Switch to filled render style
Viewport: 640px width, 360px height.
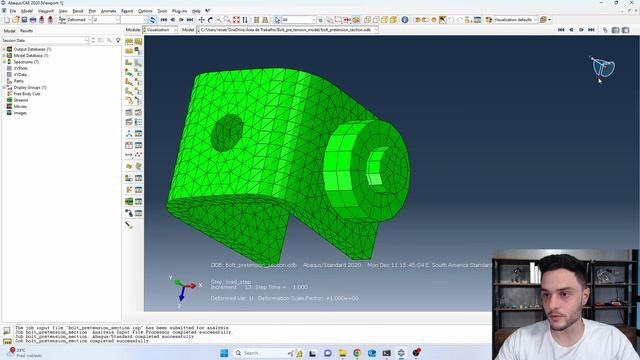tap(384, 20)
